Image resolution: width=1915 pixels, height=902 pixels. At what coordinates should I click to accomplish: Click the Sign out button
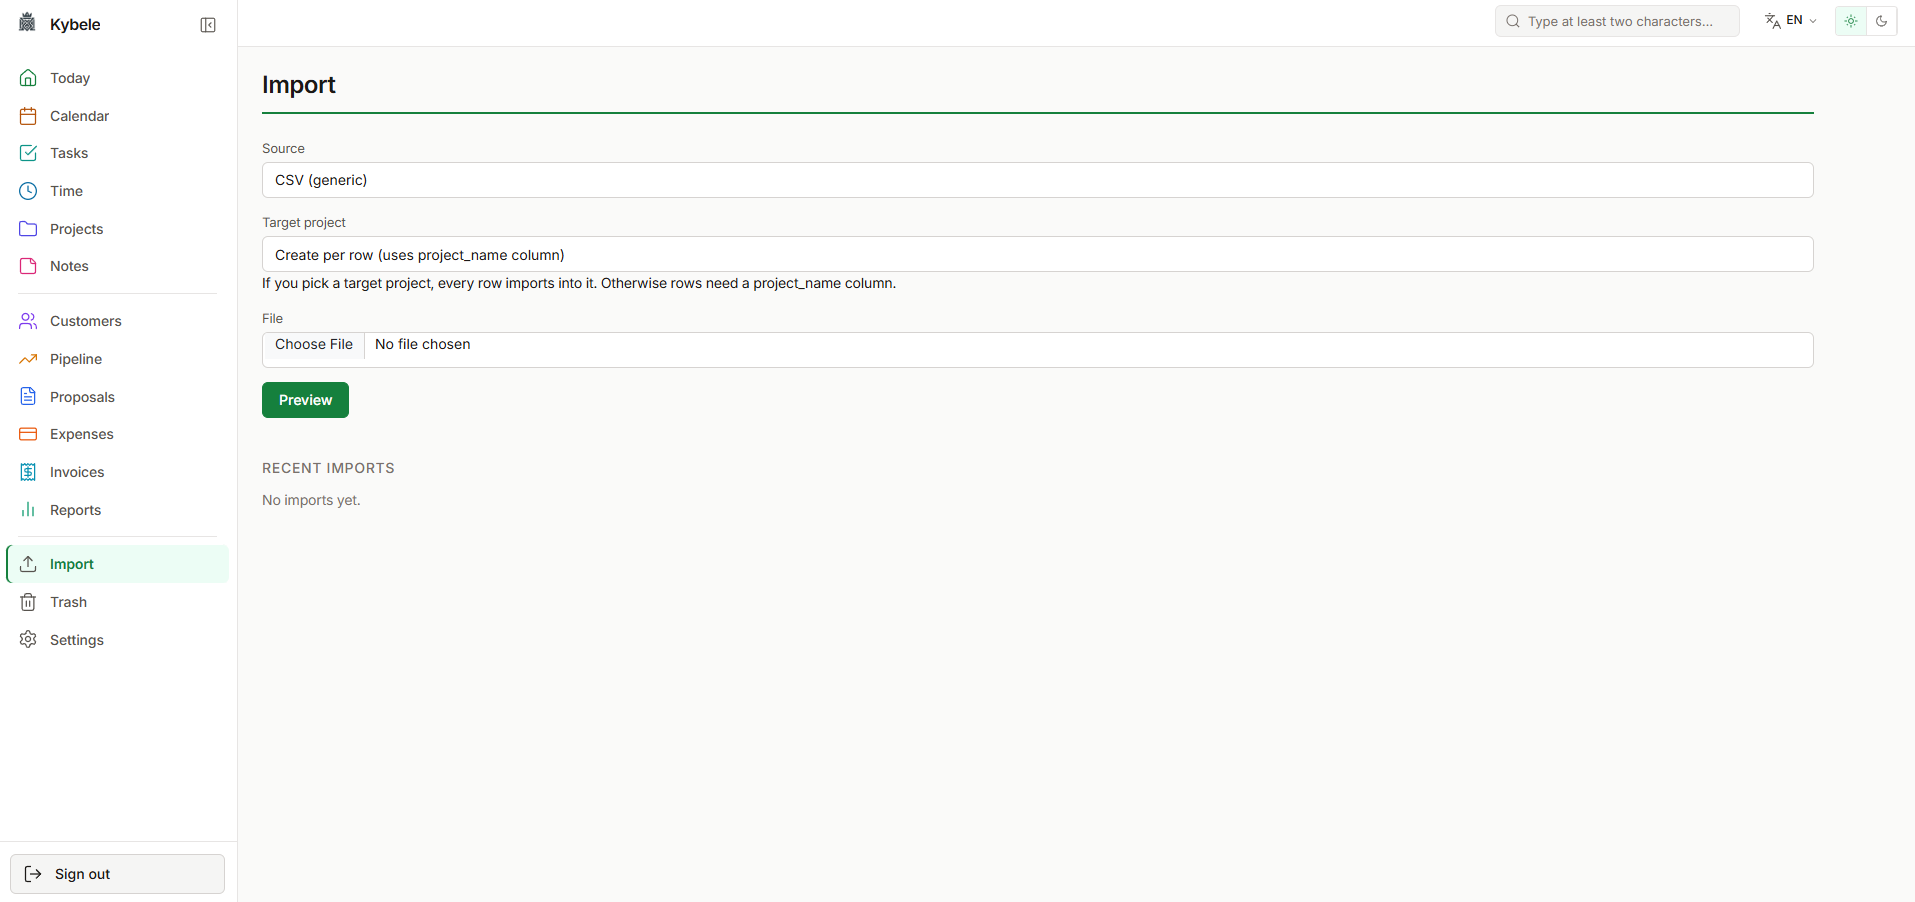(117, 874)
